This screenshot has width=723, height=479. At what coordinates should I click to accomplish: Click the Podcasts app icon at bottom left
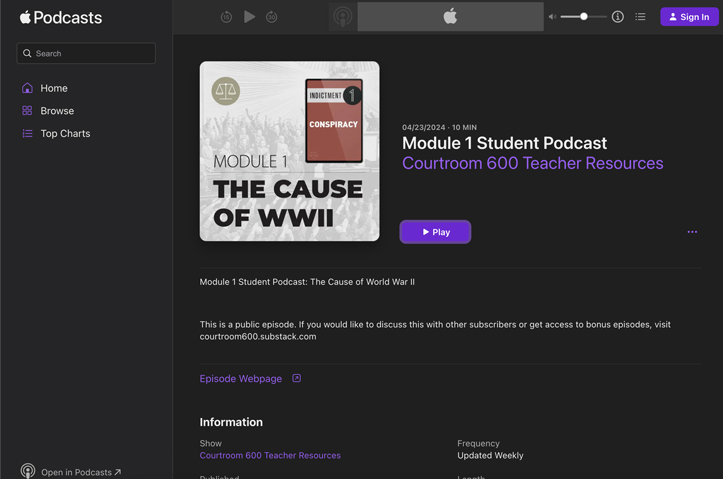coord(28,471)
